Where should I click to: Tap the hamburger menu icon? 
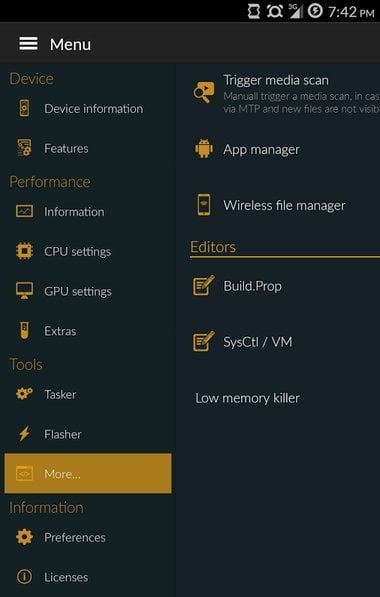click(x=29, y=44)
